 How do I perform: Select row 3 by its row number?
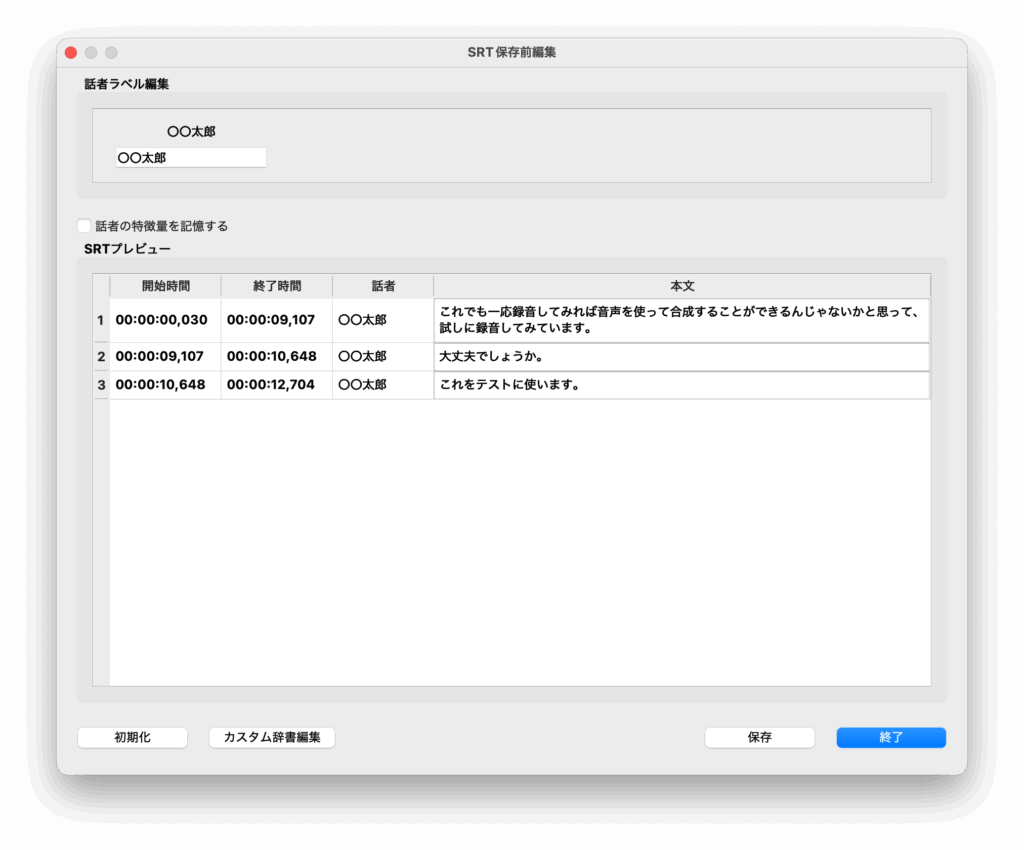(101, 385)
